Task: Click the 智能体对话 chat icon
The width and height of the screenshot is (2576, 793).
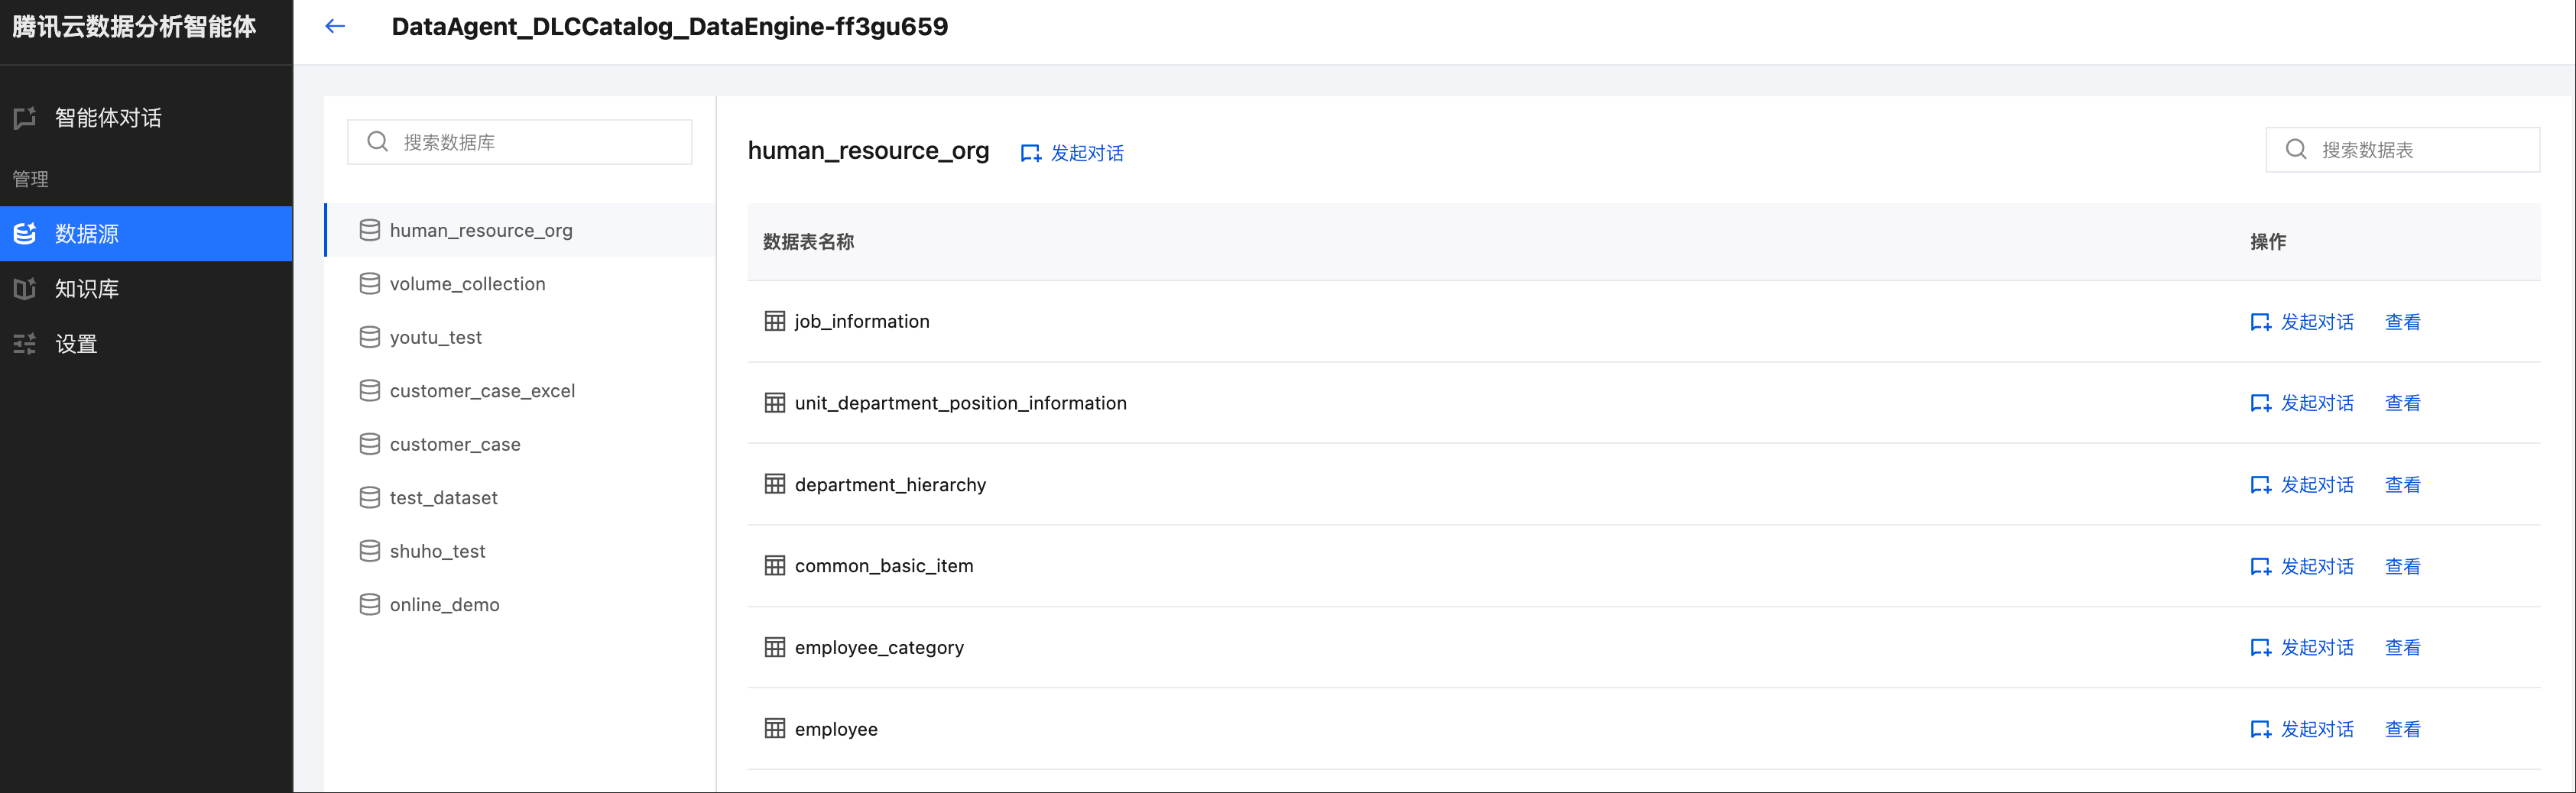Action: tap(25, 118)
